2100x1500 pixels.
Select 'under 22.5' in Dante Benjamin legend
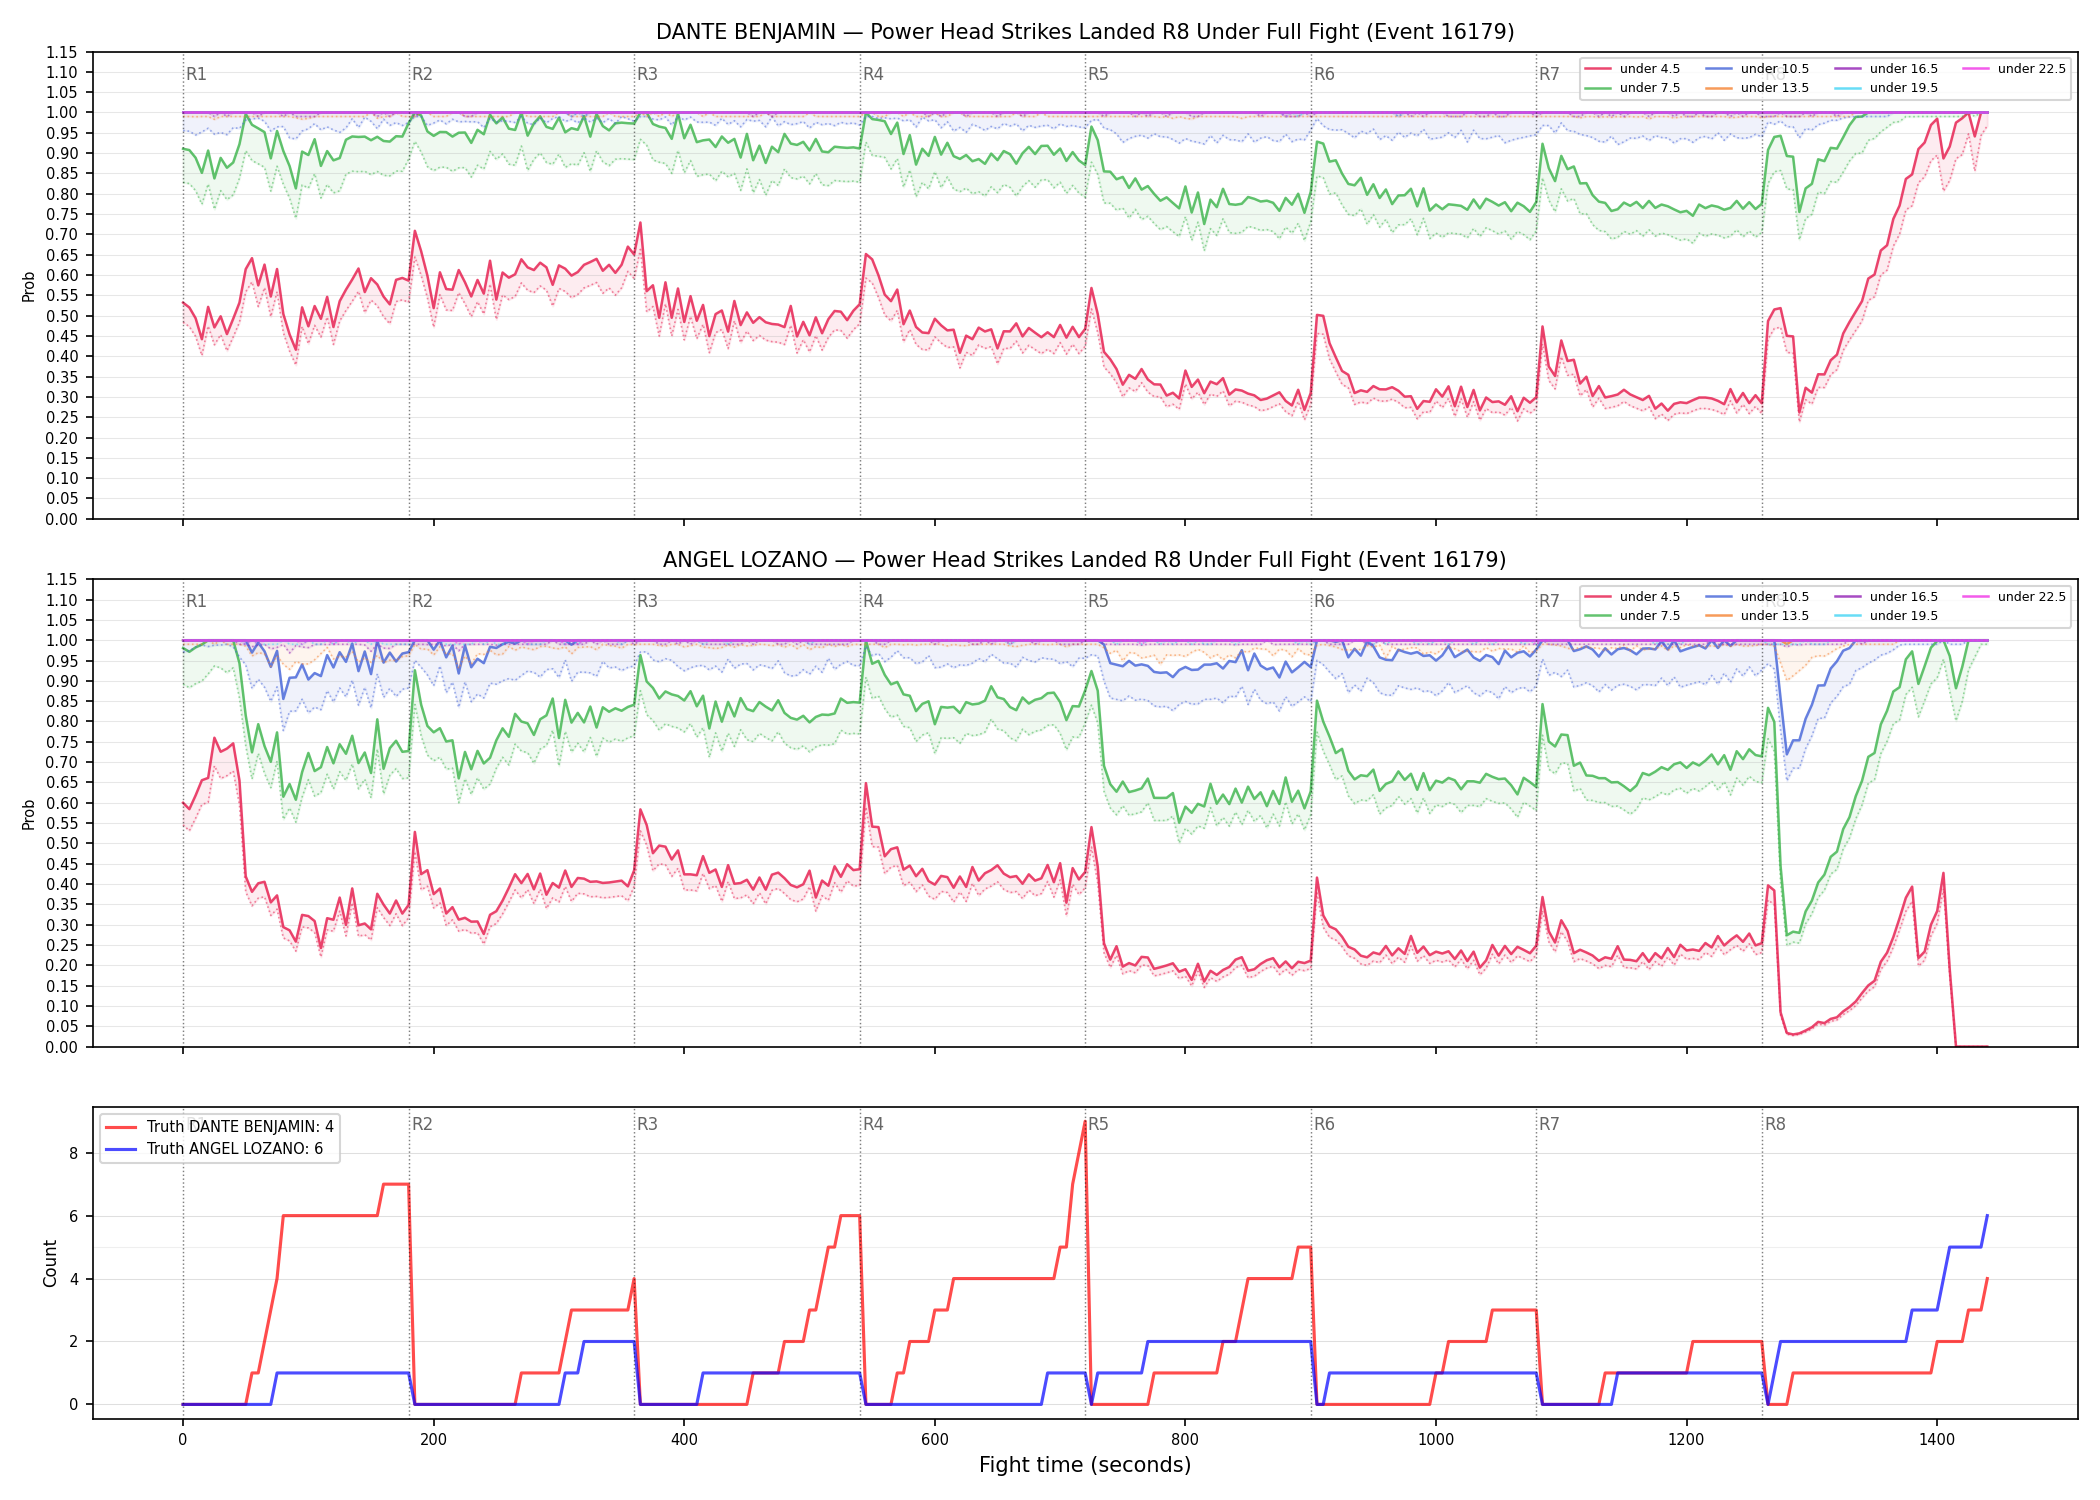click(2015, 69)
